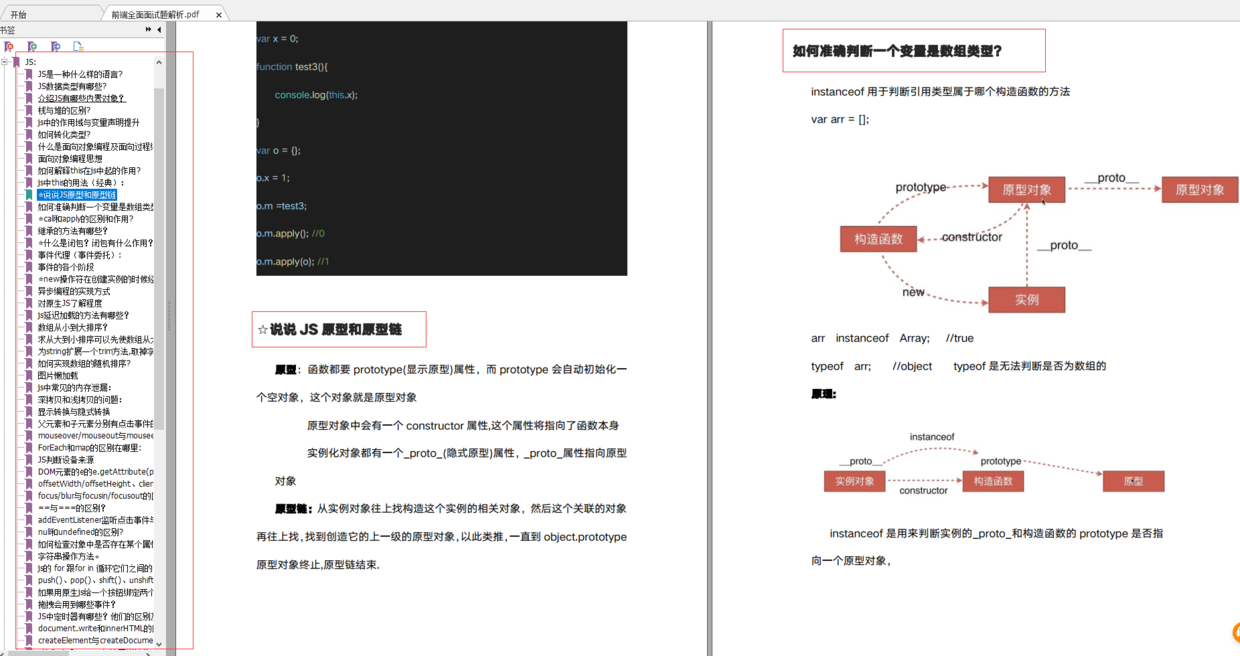
Task: Open bookmark 显示转换与隐式转换
Action: tap(74, 411)
